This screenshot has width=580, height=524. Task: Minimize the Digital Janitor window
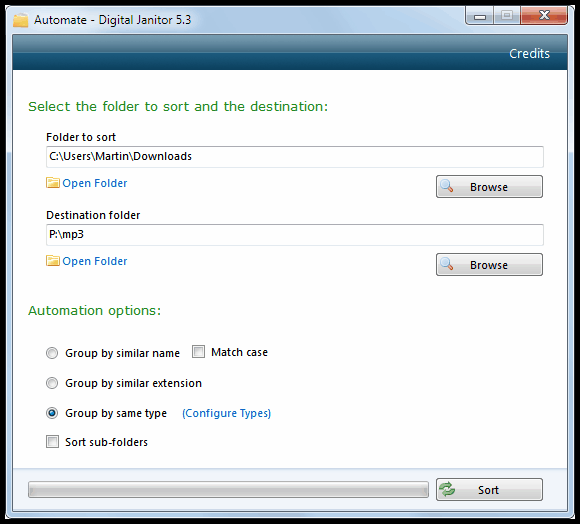click(479, 16)
